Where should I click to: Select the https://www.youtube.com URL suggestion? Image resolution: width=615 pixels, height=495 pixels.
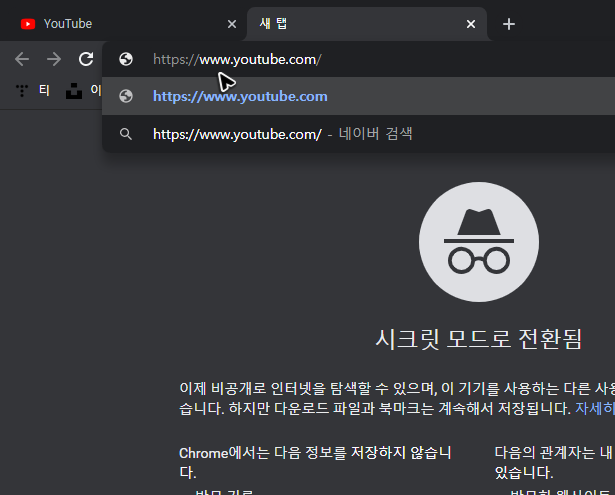pos(358,96)
